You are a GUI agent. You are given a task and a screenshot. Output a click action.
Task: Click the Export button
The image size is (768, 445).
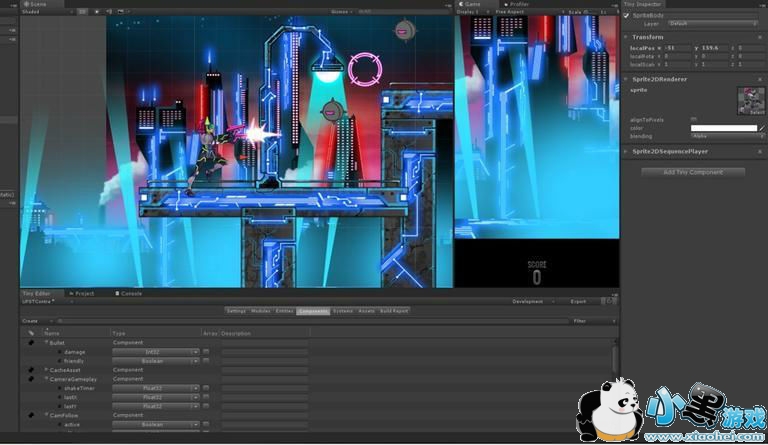coord(578,301)
